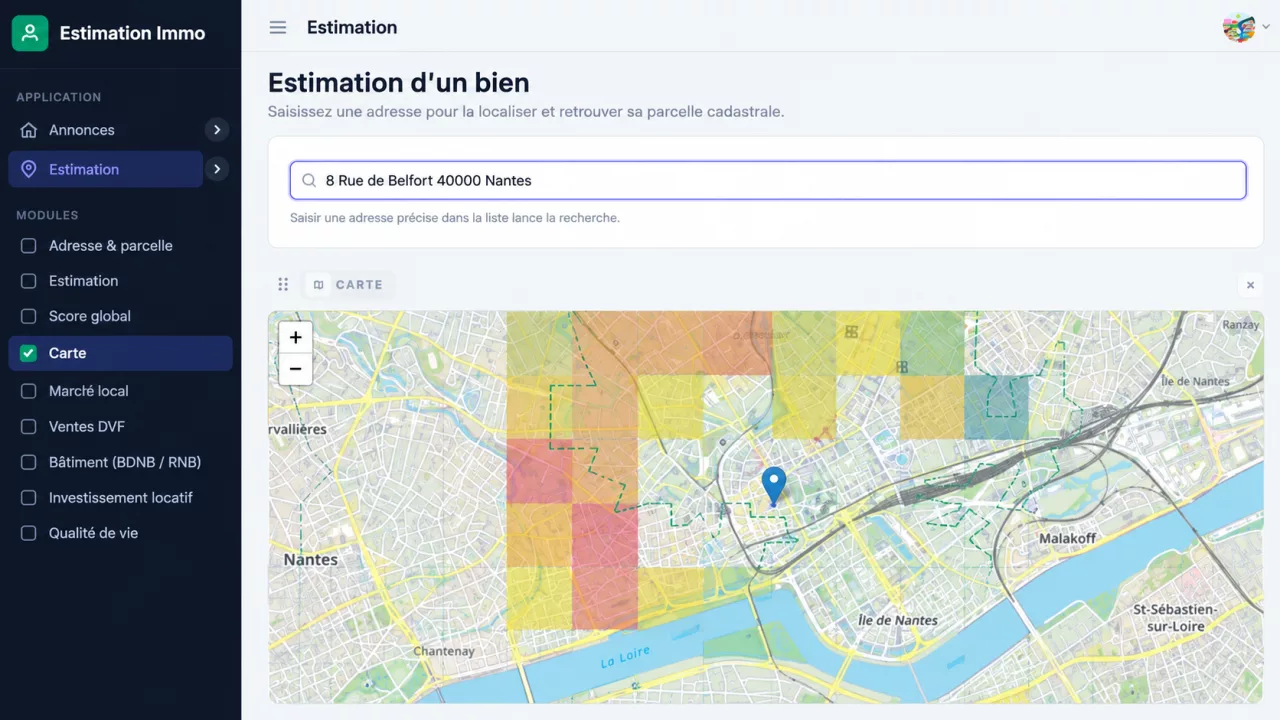Click the address search input field

point(768,181)
